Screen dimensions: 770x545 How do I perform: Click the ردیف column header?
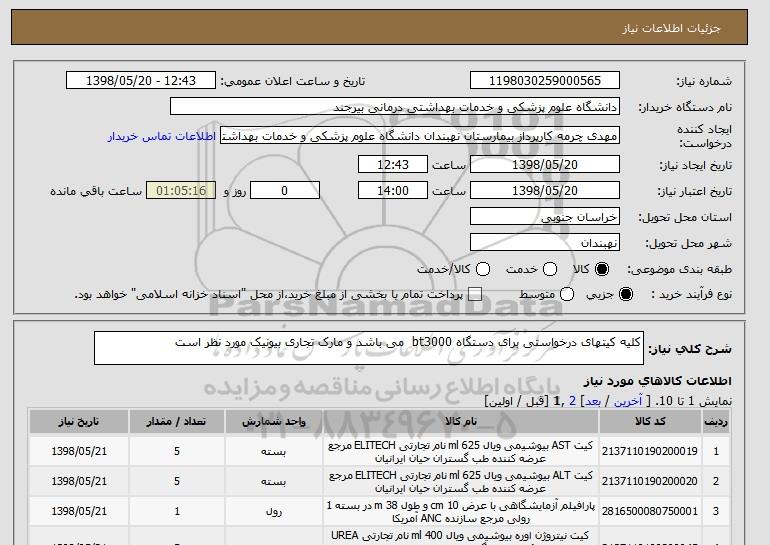(x=715, y=422)
